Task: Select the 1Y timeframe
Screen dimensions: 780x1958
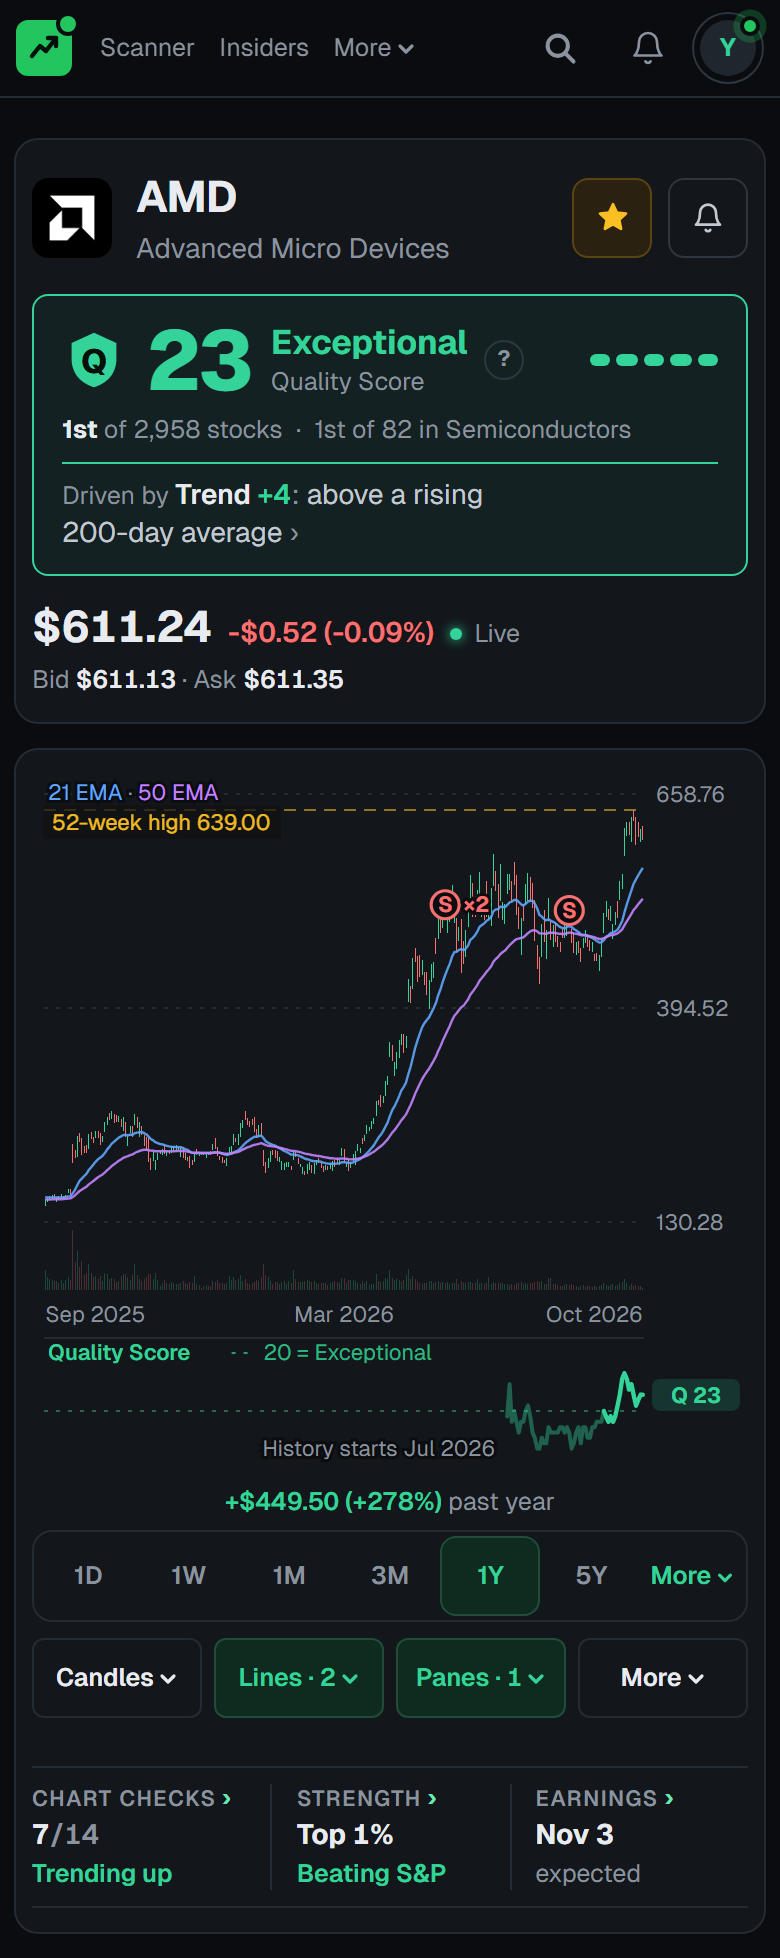Action: click(x=490, y=1576)
